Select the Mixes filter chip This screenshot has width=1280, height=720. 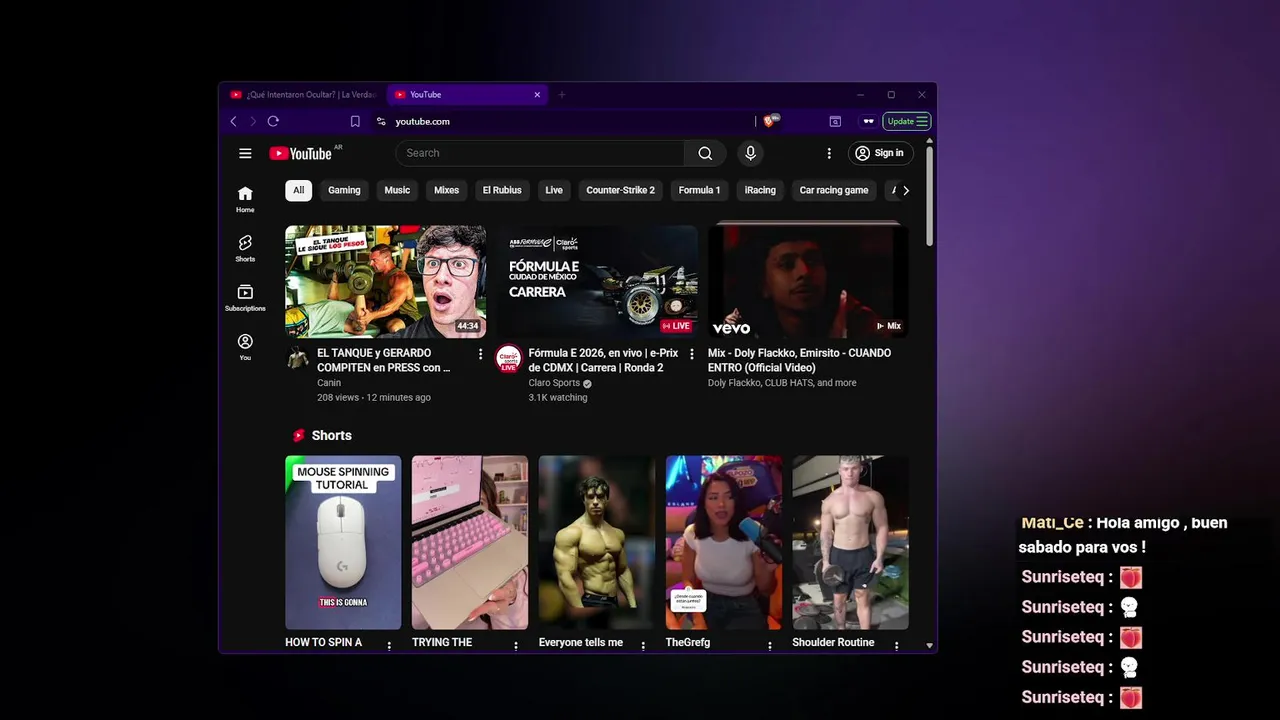coord(446,190)
